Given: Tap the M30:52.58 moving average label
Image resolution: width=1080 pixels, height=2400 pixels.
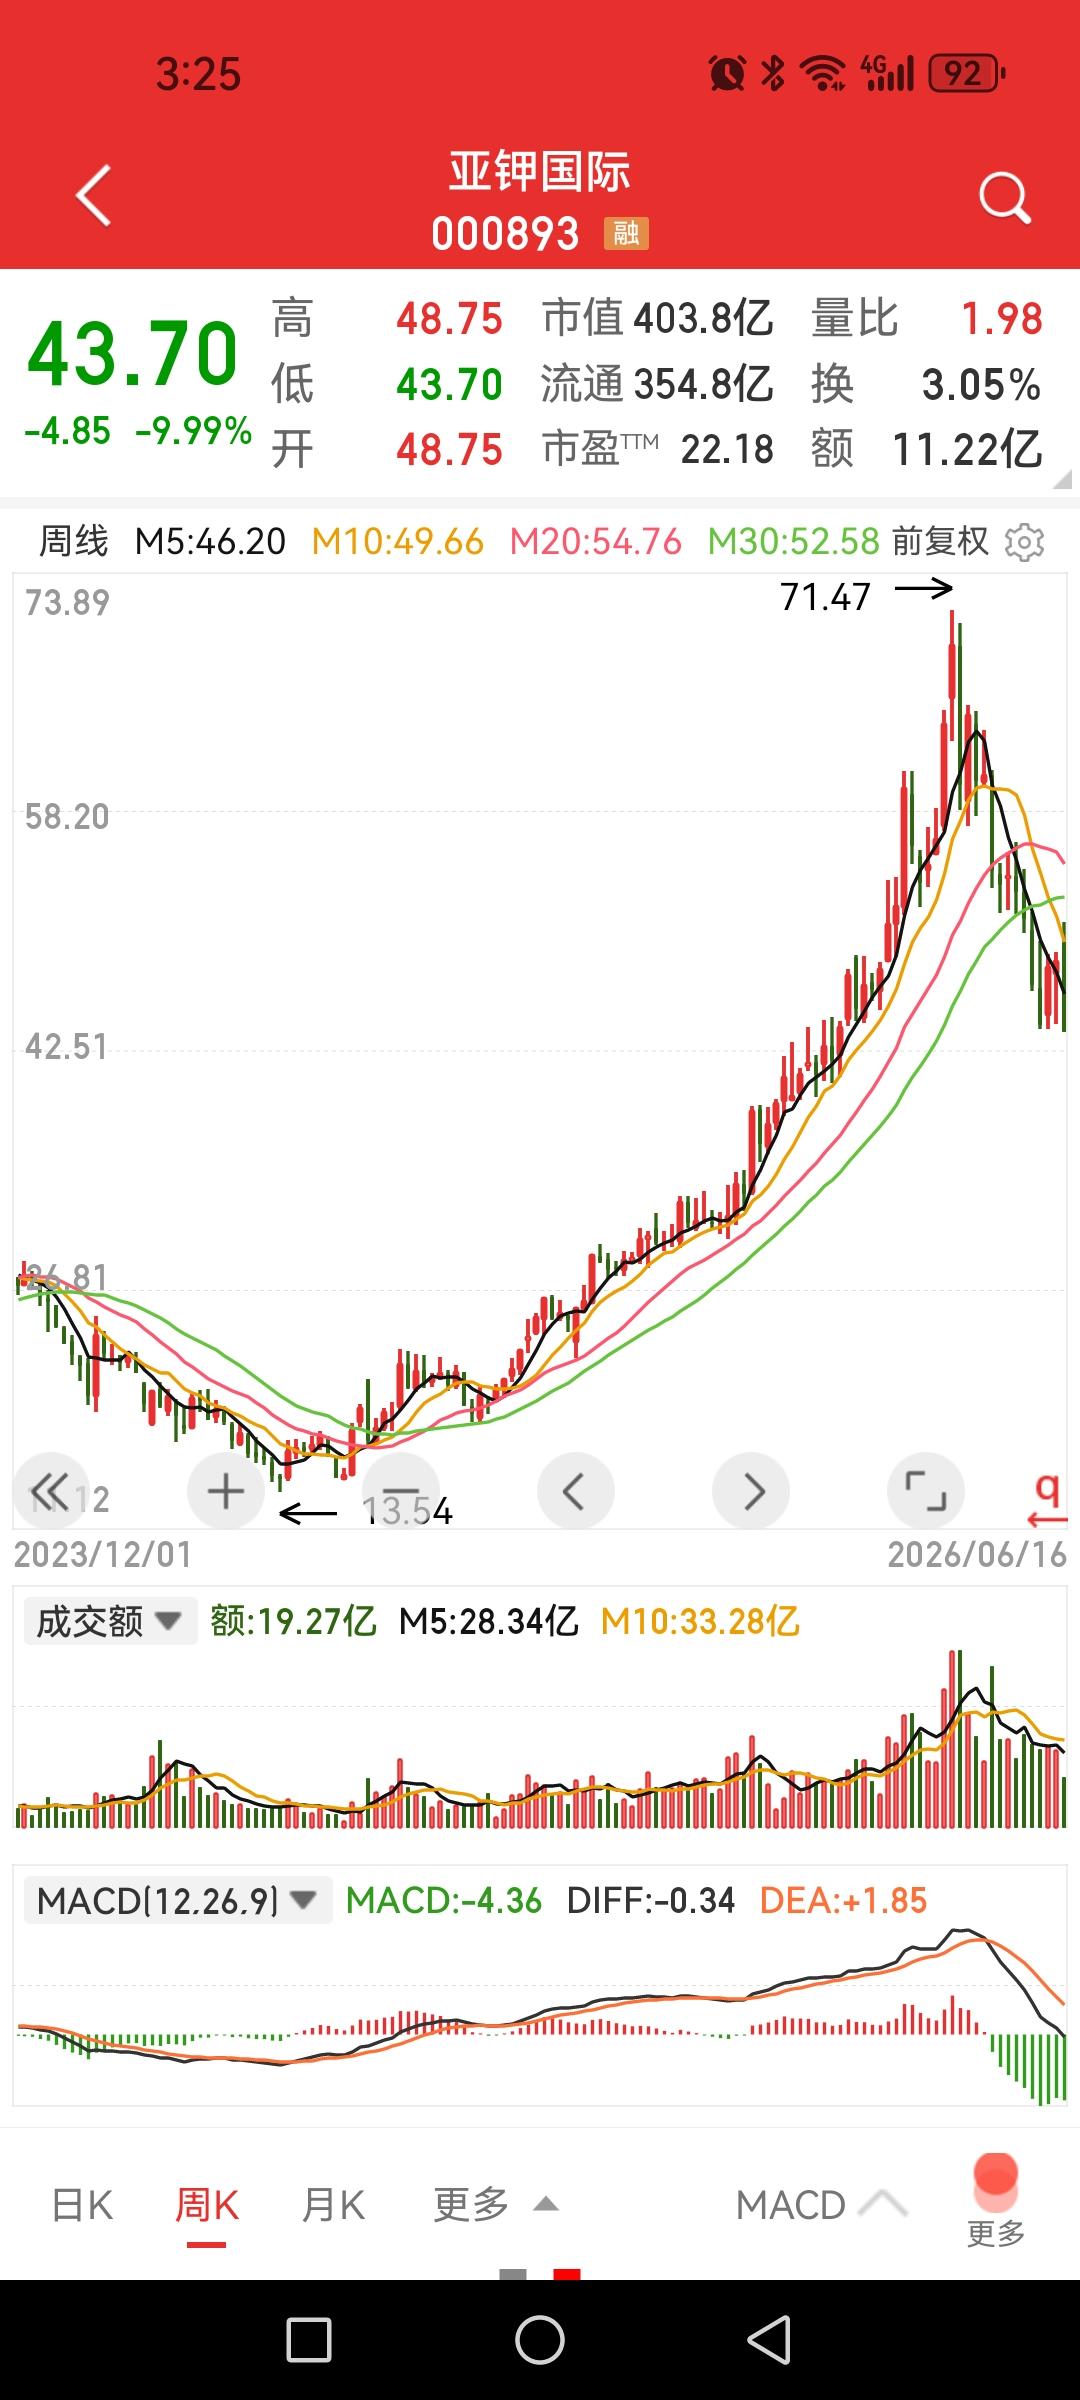Looking at the screenshot, I should 794,542.
